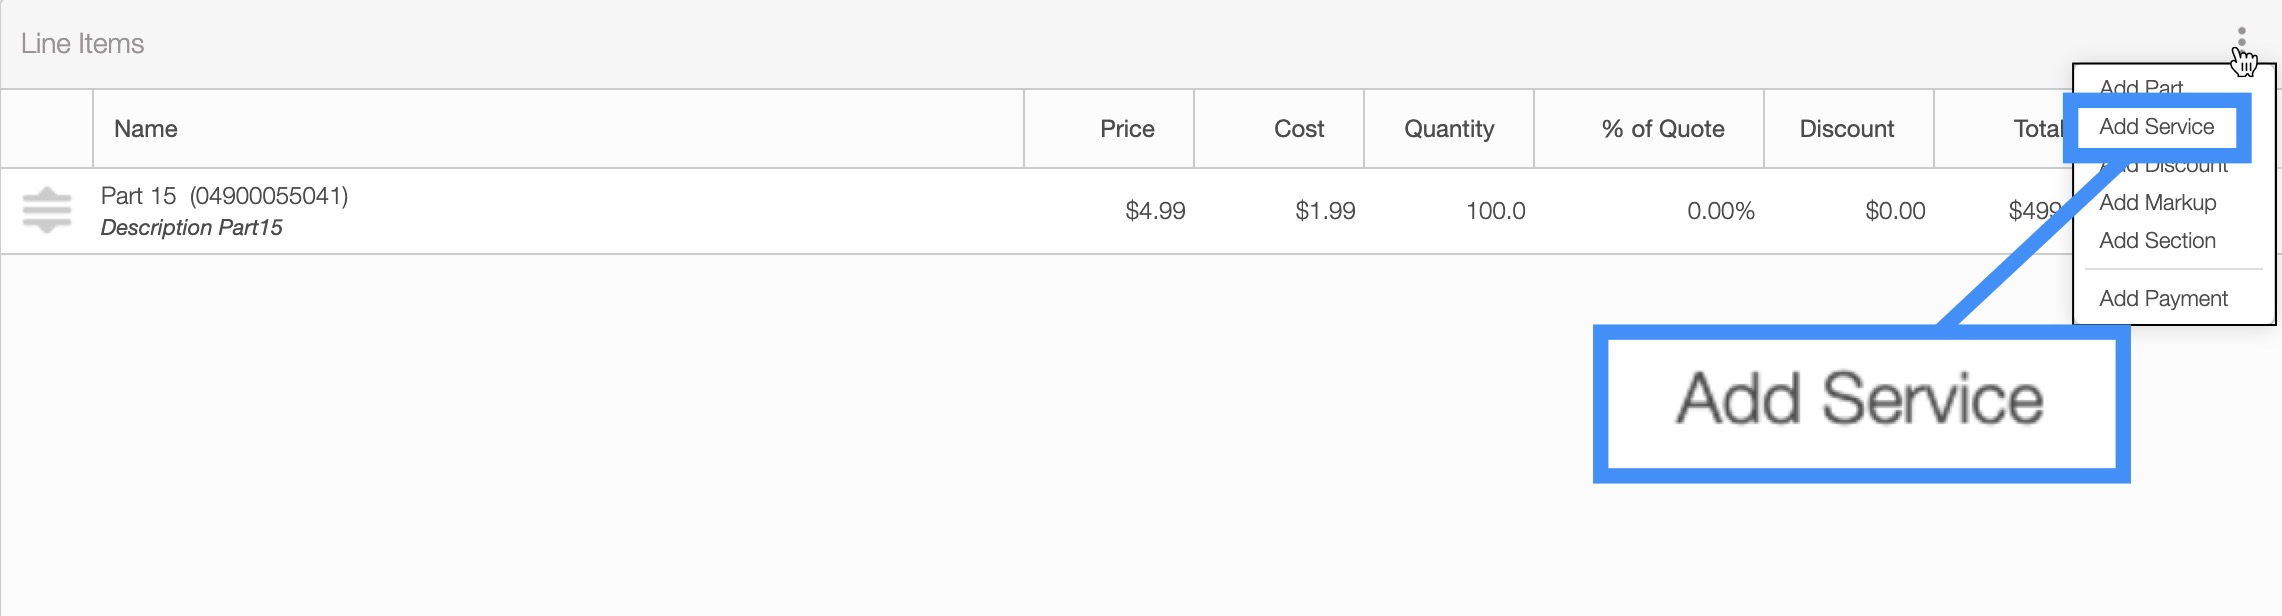
Task: Click the $1.99 cost cell
Action: click(x=1325, y=211)
